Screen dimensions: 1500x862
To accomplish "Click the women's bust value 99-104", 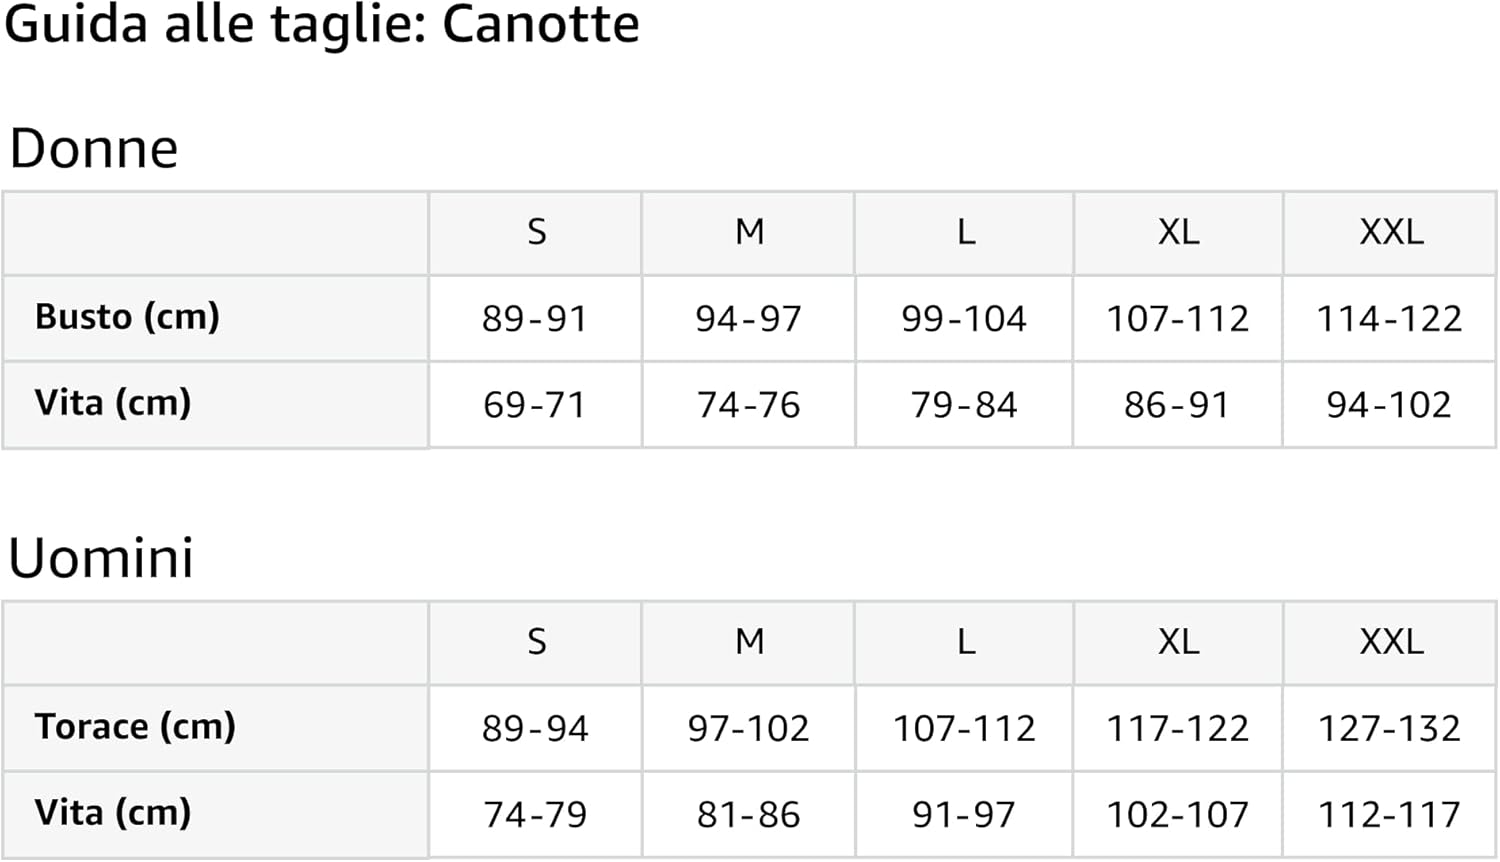I will coord(964,319).
